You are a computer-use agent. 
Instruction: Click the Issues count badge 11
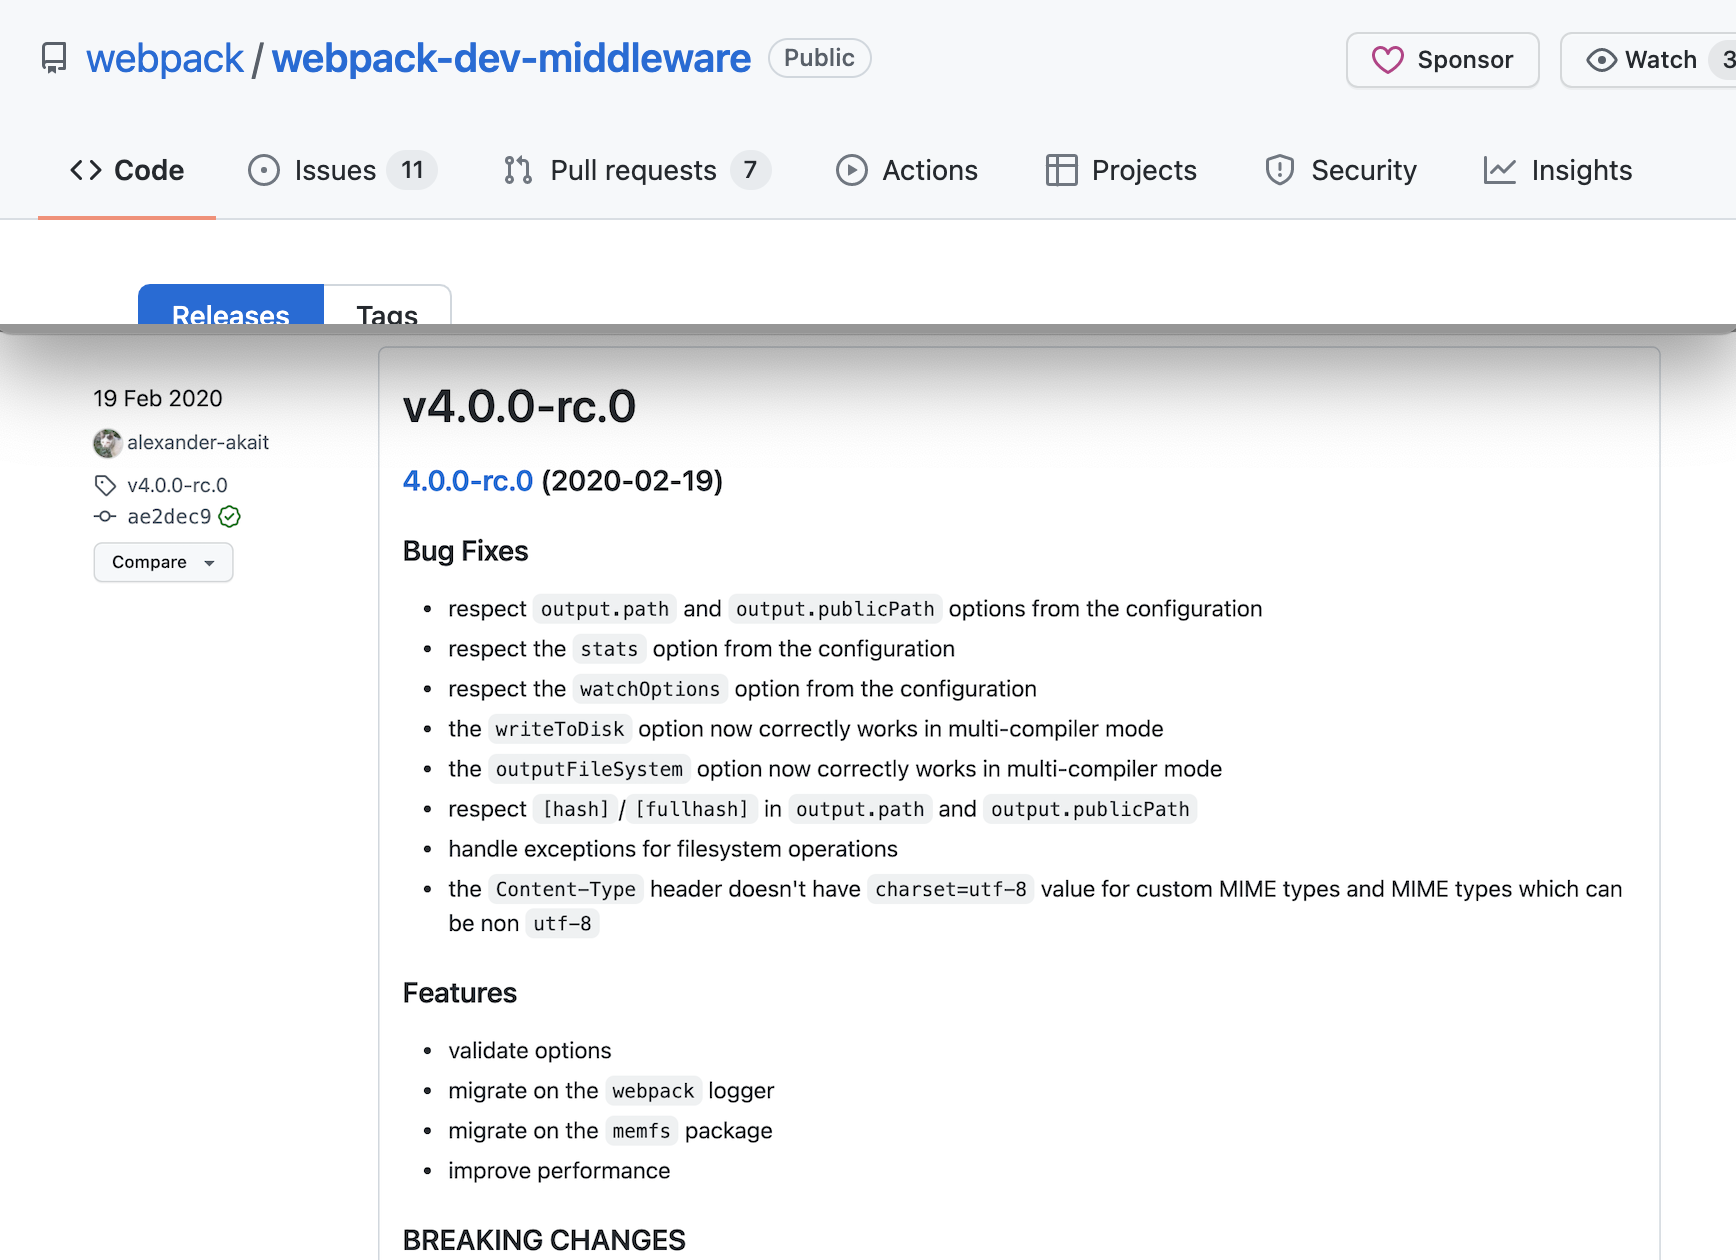412,170
